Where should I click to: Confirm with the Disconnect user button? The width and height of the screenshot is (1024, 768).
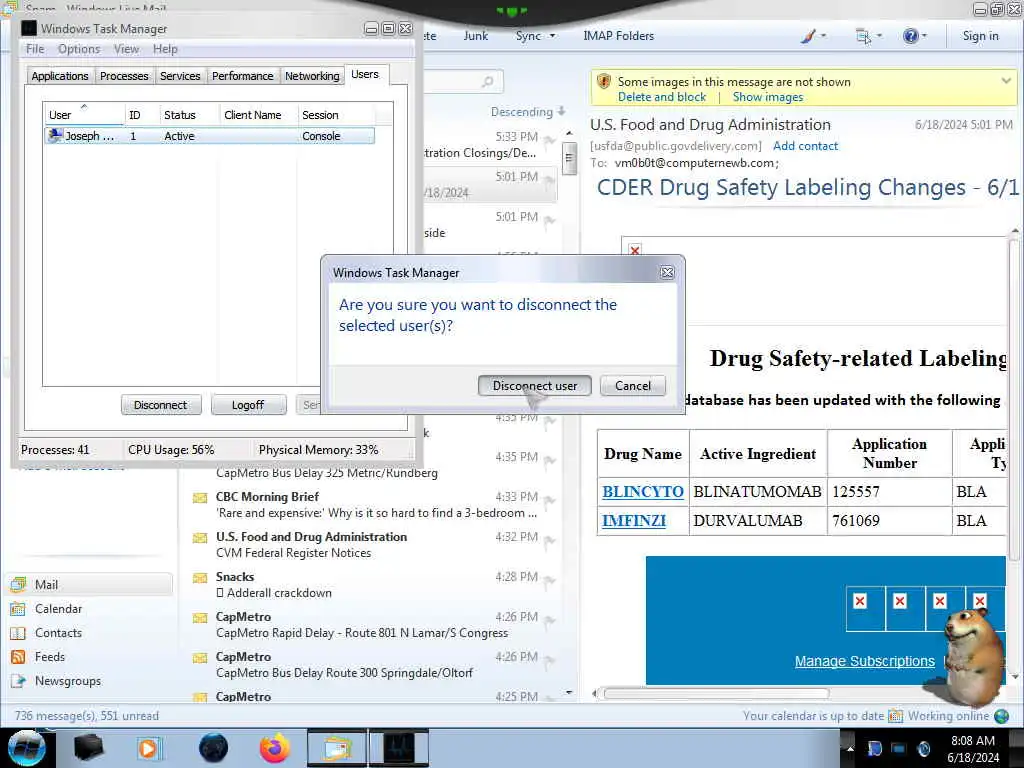coord(534,385)
